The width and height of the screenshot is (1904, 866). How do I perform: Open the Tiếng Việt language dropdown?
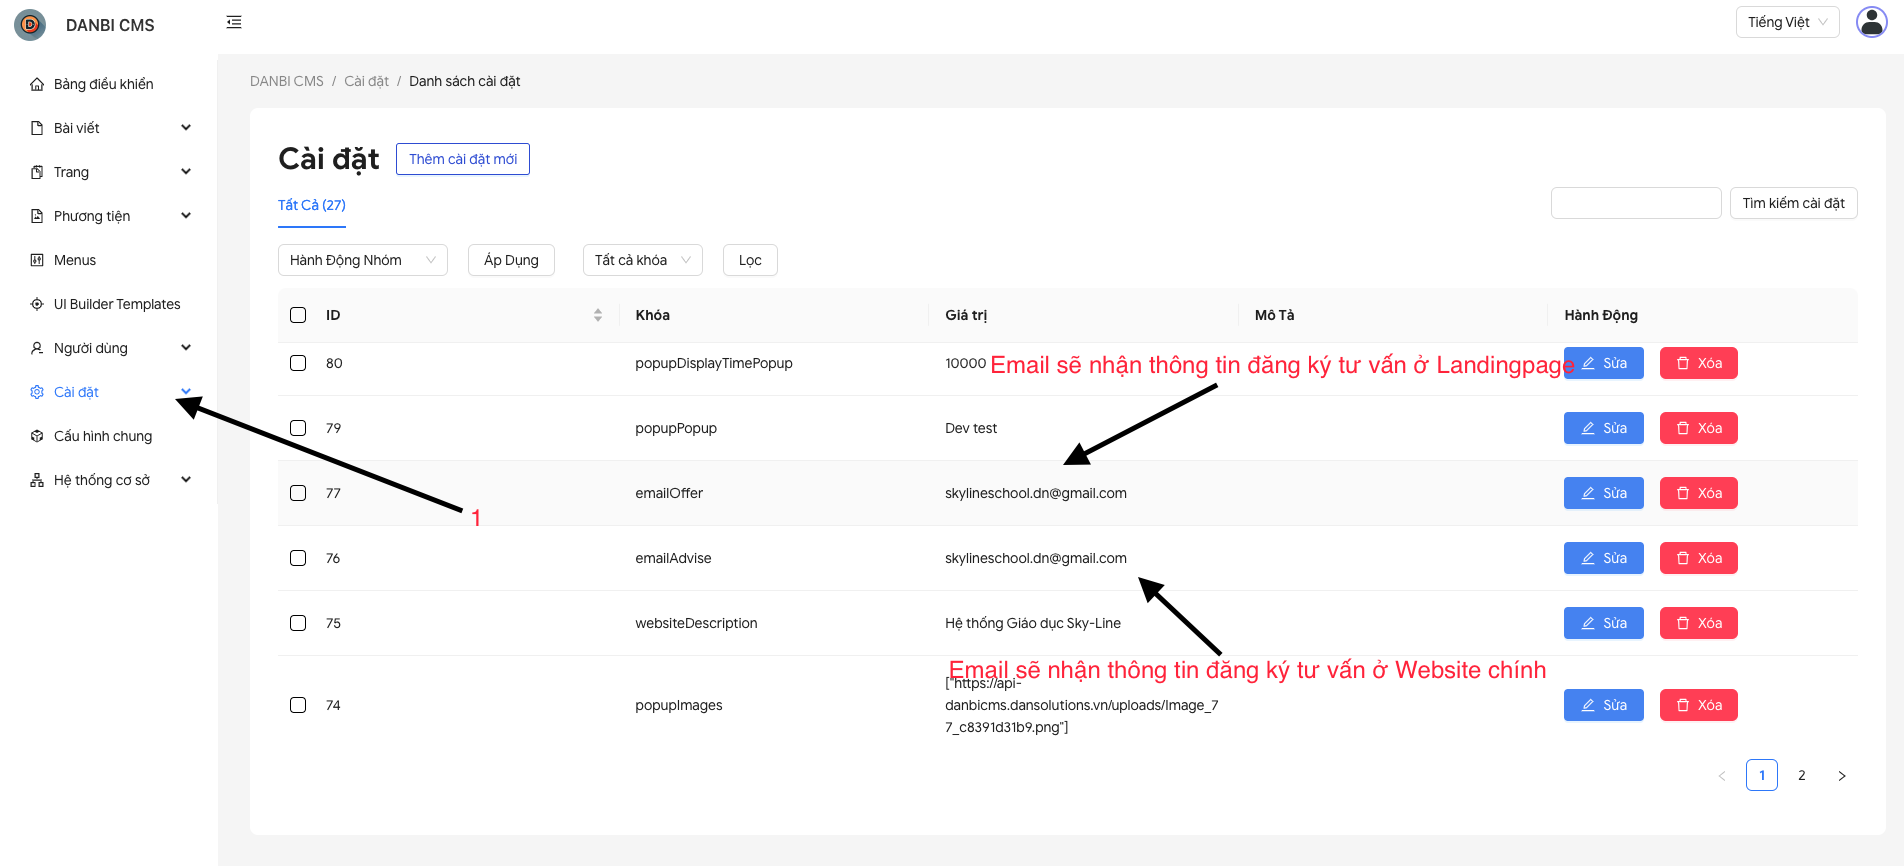coord(1786,22)
